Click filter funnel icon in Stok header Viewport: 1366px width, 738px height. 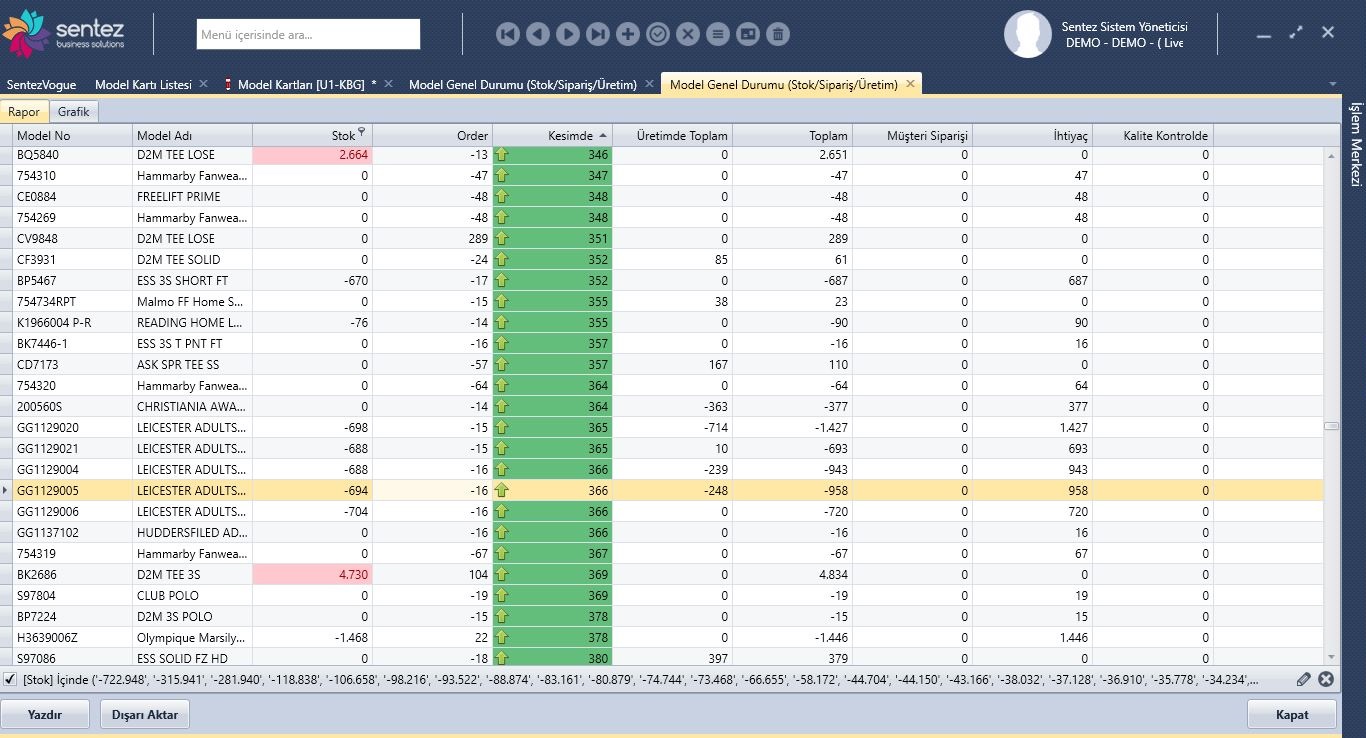(362, 132)
